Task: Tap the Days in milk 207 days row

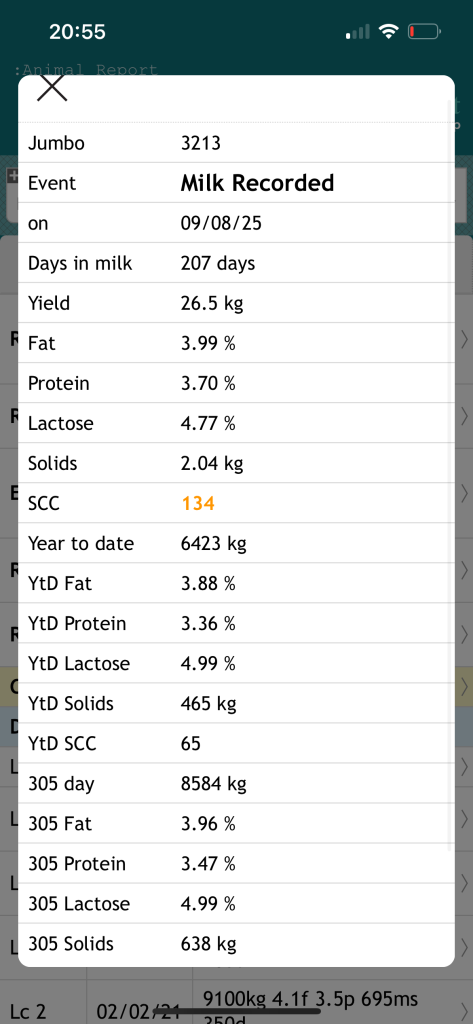Action: pos(236,263)
